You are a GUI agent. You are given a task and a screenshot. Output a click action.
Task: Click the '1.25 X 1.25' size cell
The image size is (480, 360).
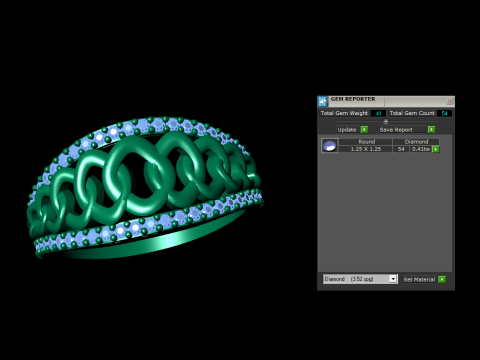366,149
